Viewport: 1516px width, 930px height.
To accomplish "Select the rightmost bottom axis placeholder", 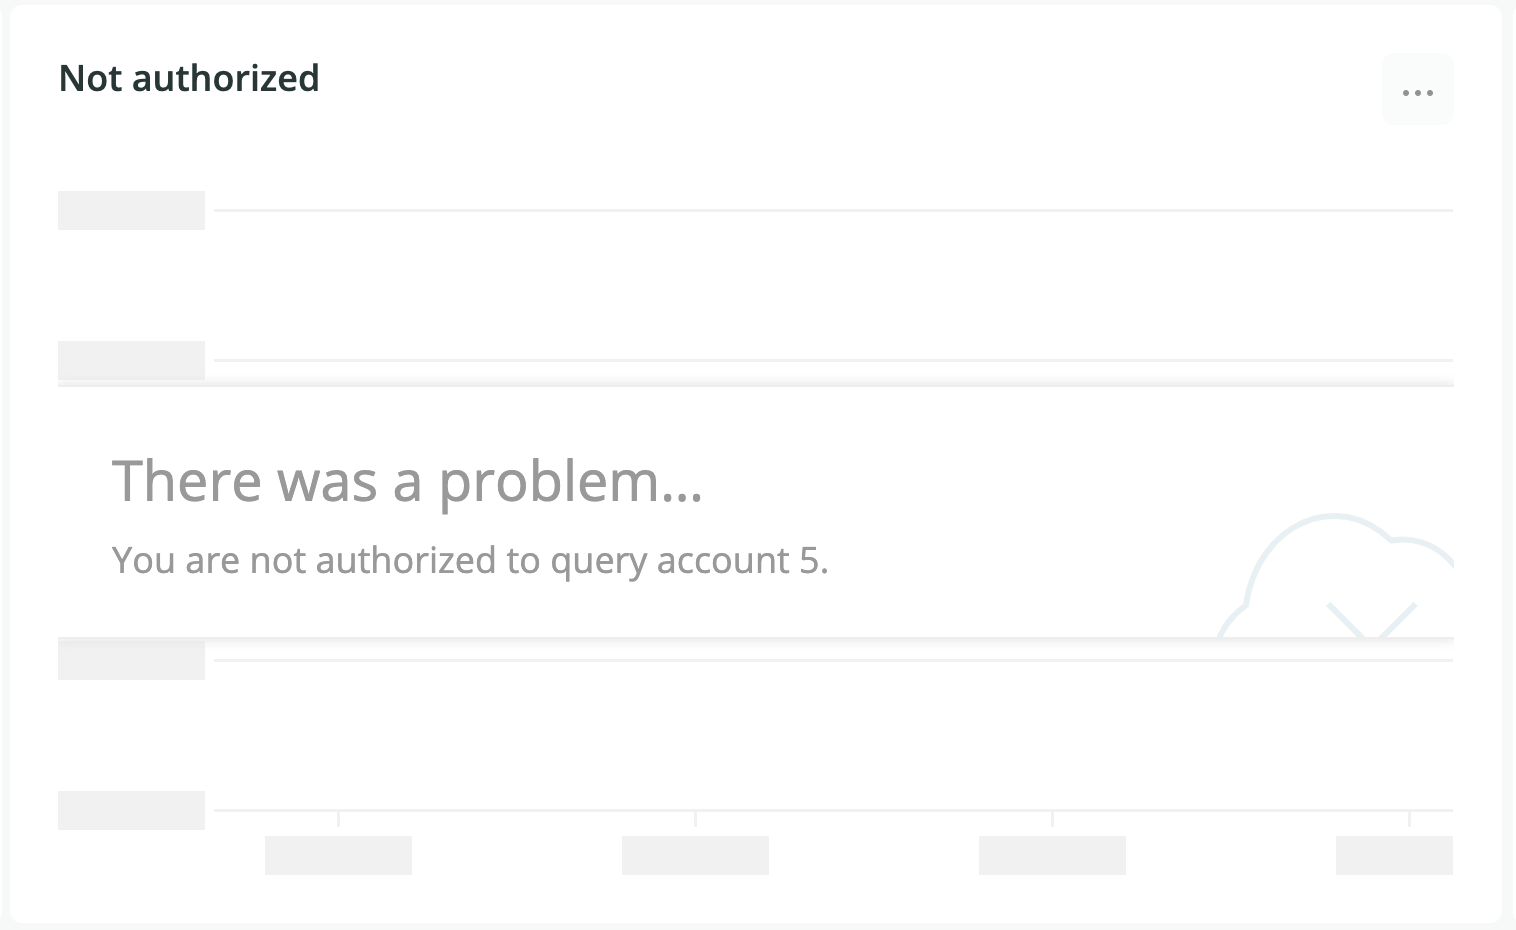I will [x=1393, y=855].
